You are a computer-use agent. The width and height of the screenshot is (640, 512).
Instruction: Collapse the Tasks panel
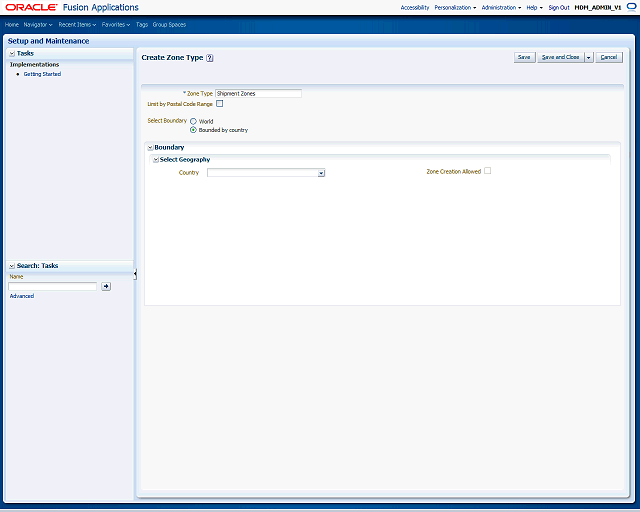point(12,53)
